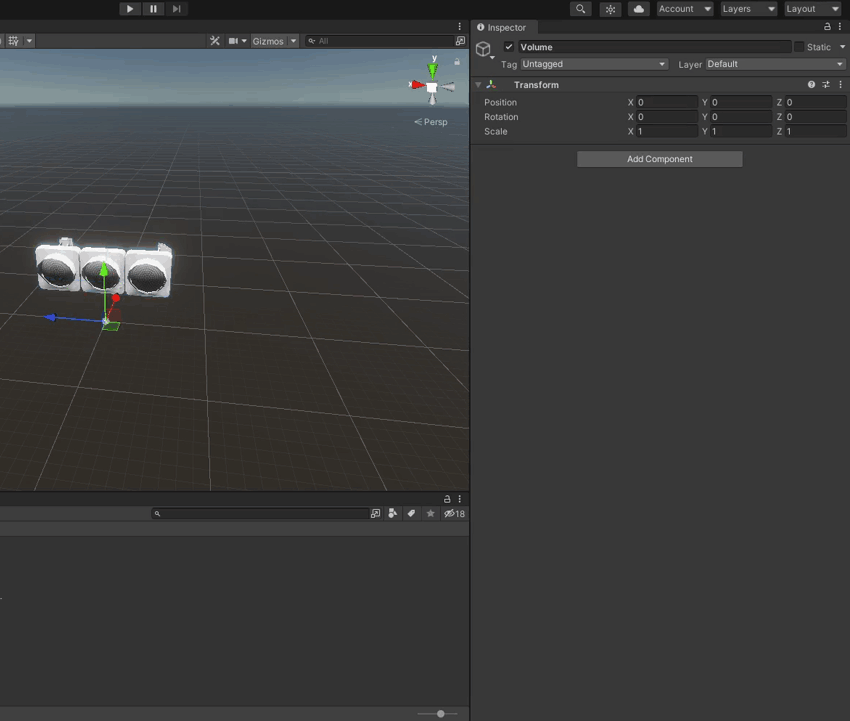Click the Add Component button
Screen dimensions: 850x721
point(659,158)
